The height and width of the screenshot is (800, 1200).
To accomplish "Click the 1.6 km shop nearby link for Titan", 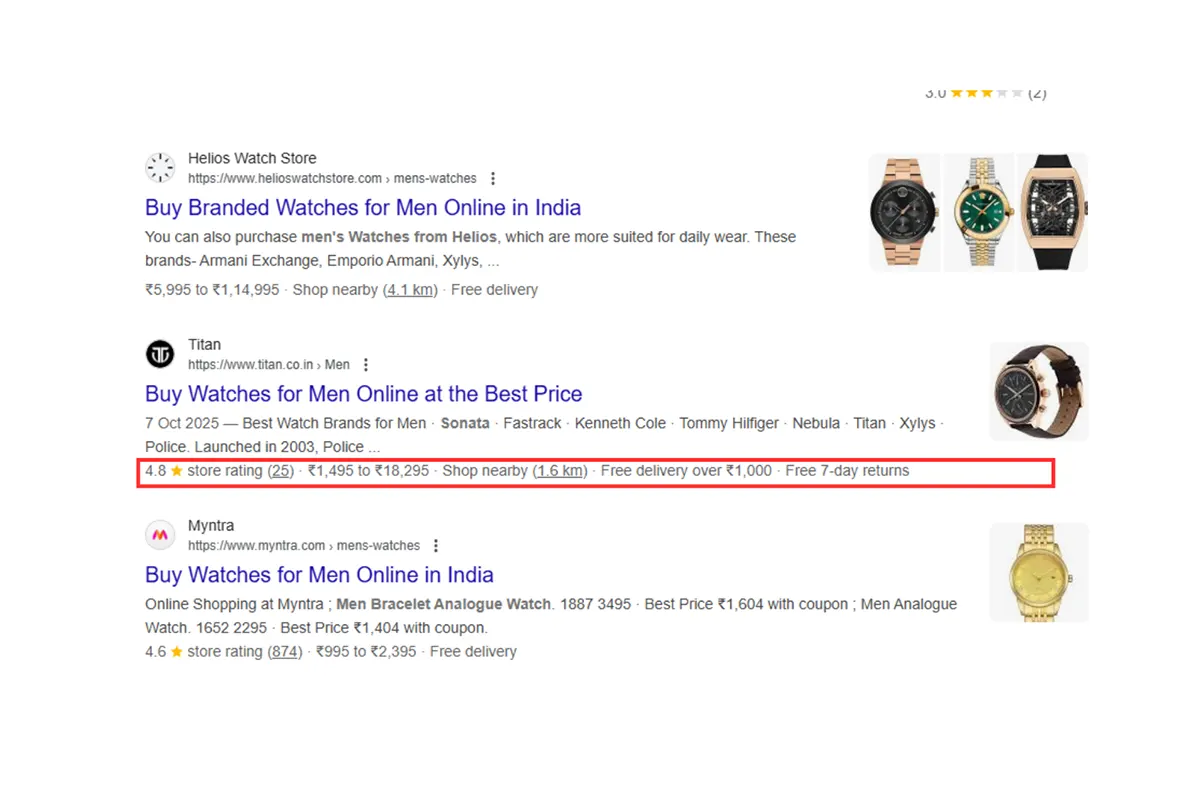I will point(560,471).
